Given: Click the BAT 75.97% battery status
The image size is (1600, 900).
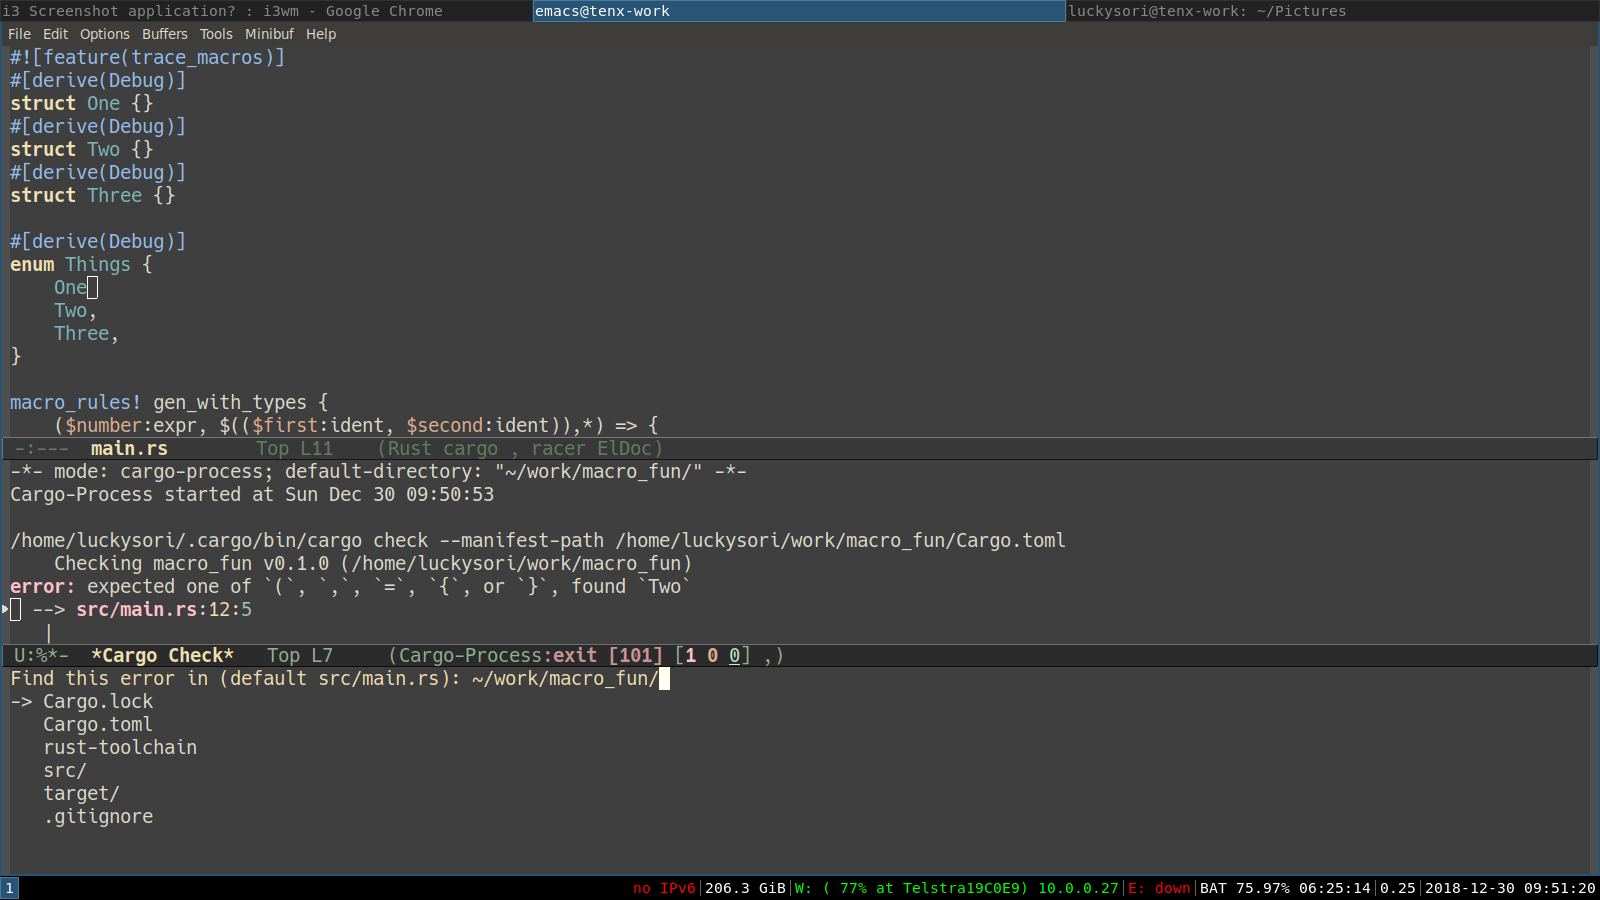Looking at the screenshot, I should (x=1285, y=888).
